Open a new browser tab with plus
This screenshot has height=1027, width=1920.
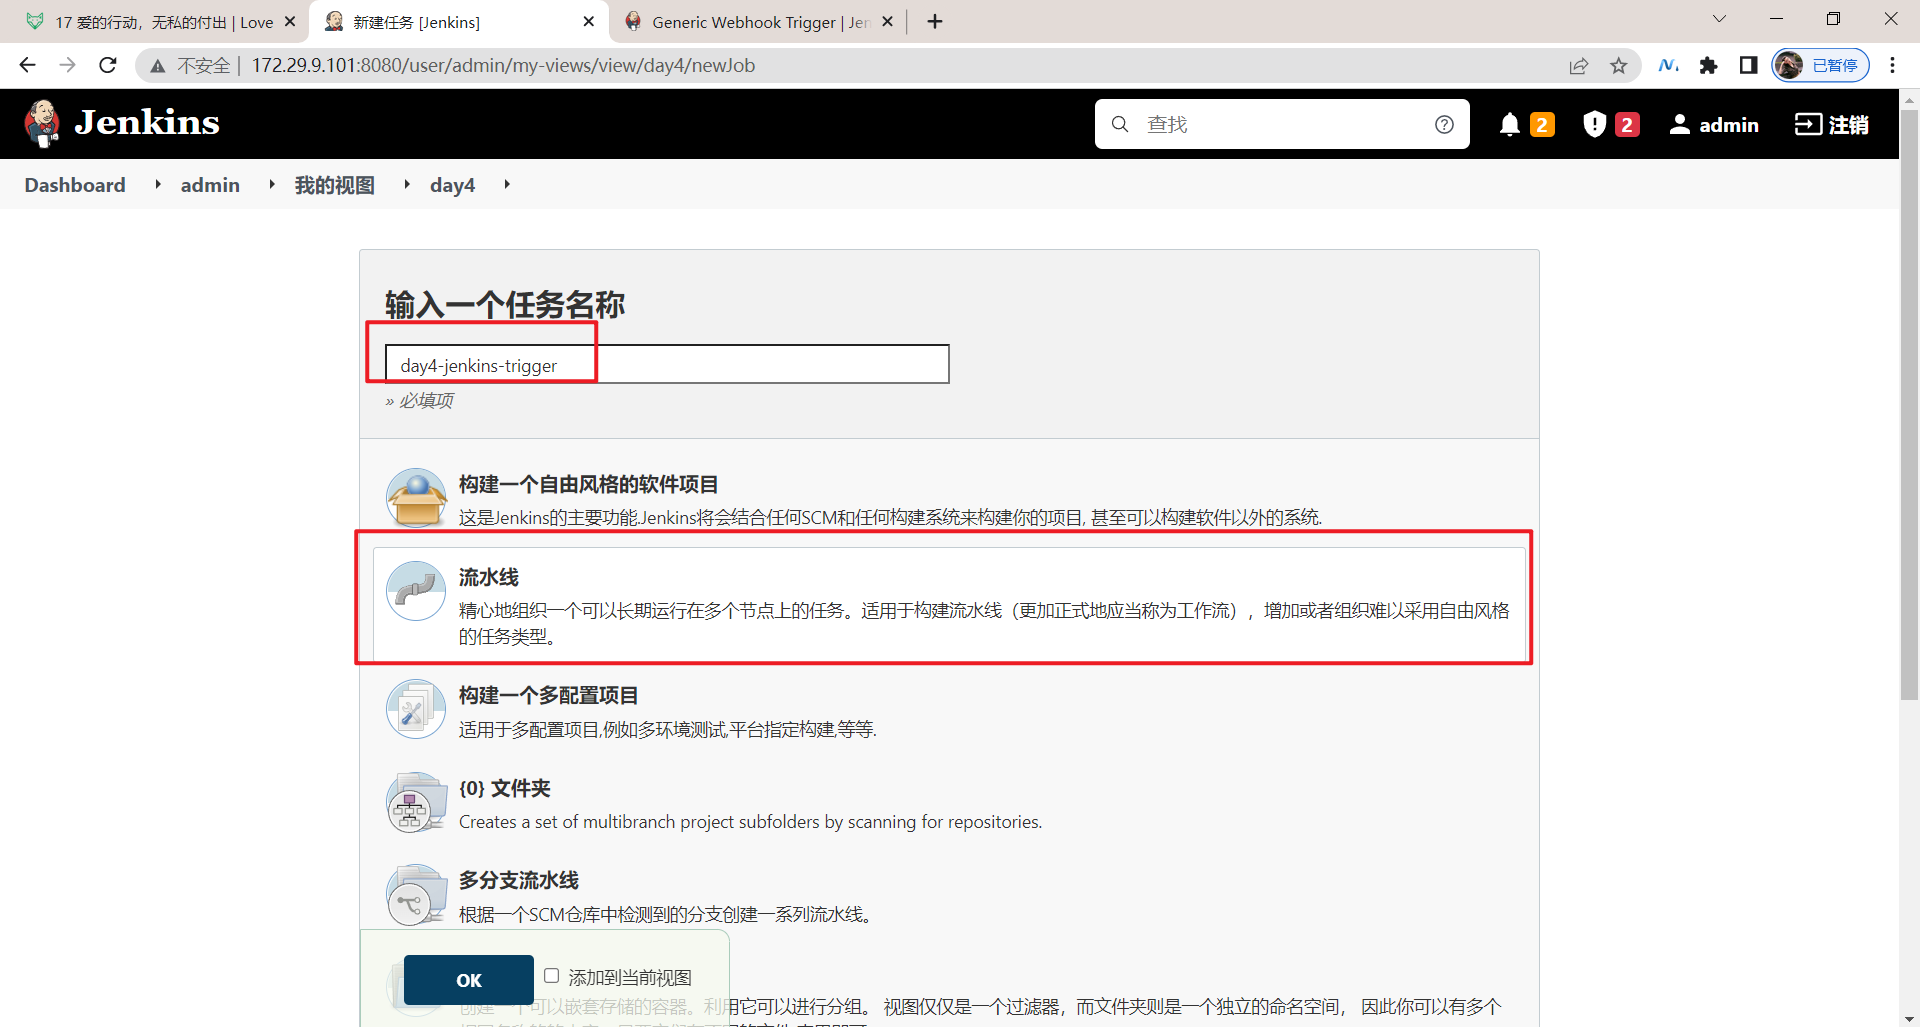(935, 22)
